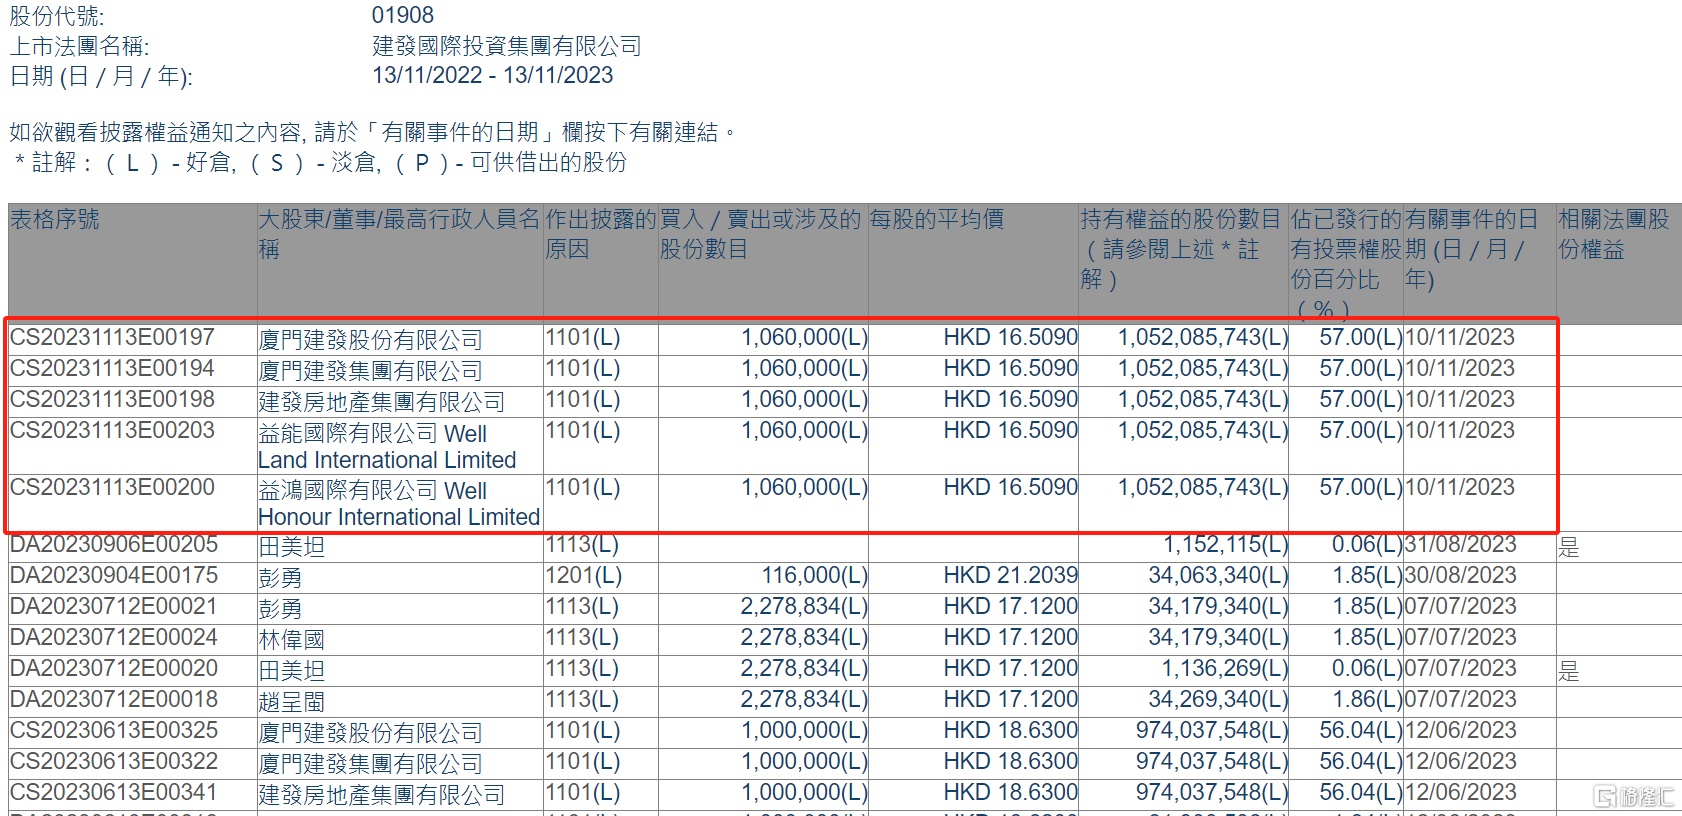1682x816 pixels.
Task: Click percentage 56.04(L) in row CS20230613E00325
Action: 1361,731
